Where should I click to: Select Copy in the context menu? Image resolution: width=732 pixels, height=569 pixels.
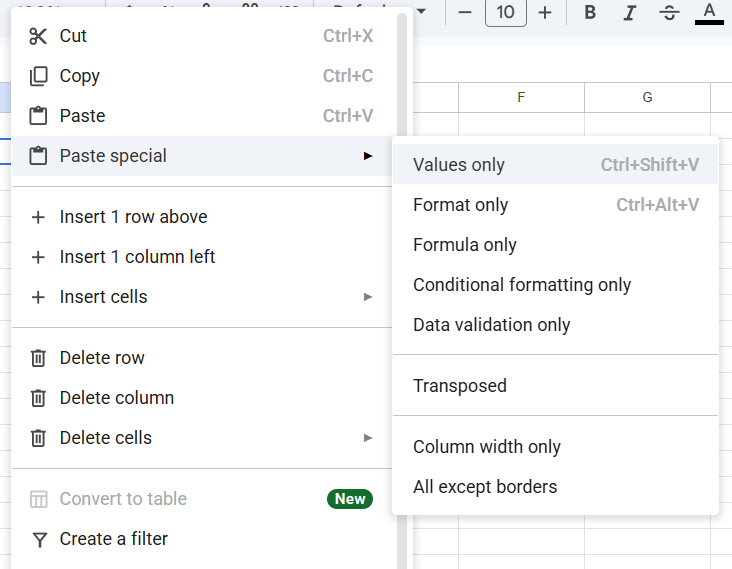[x=79, y=76]
